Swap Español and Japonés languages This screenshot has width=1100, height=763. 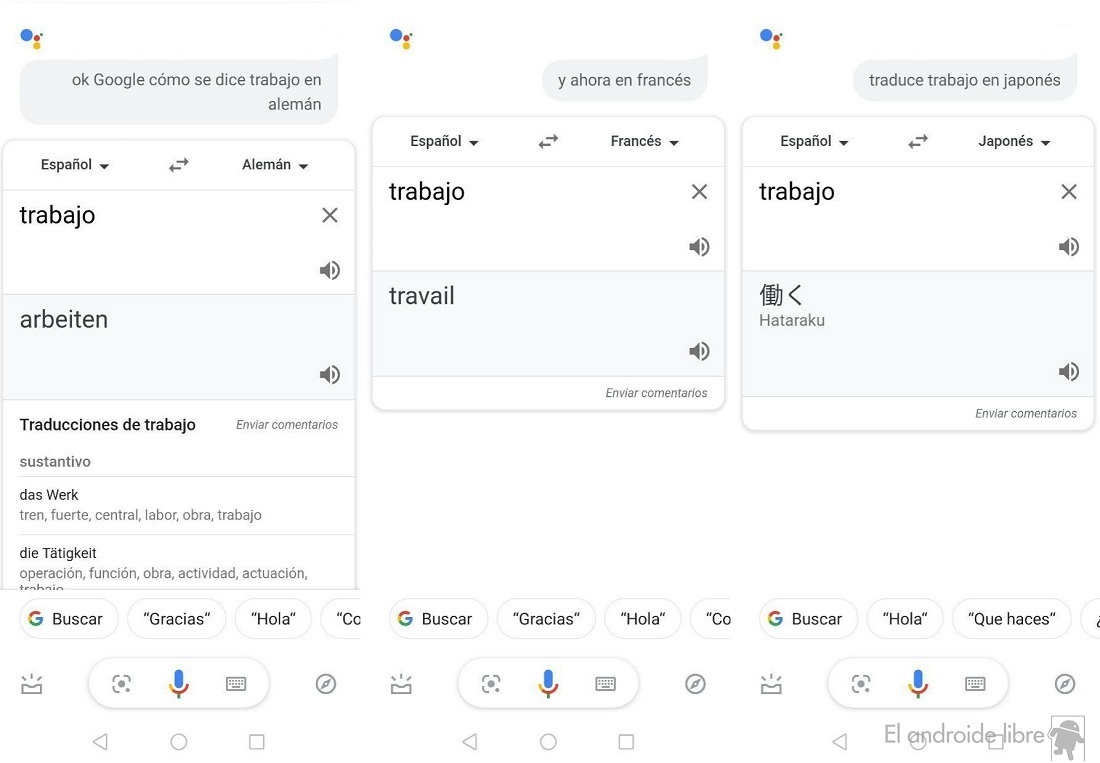[918, 142]
